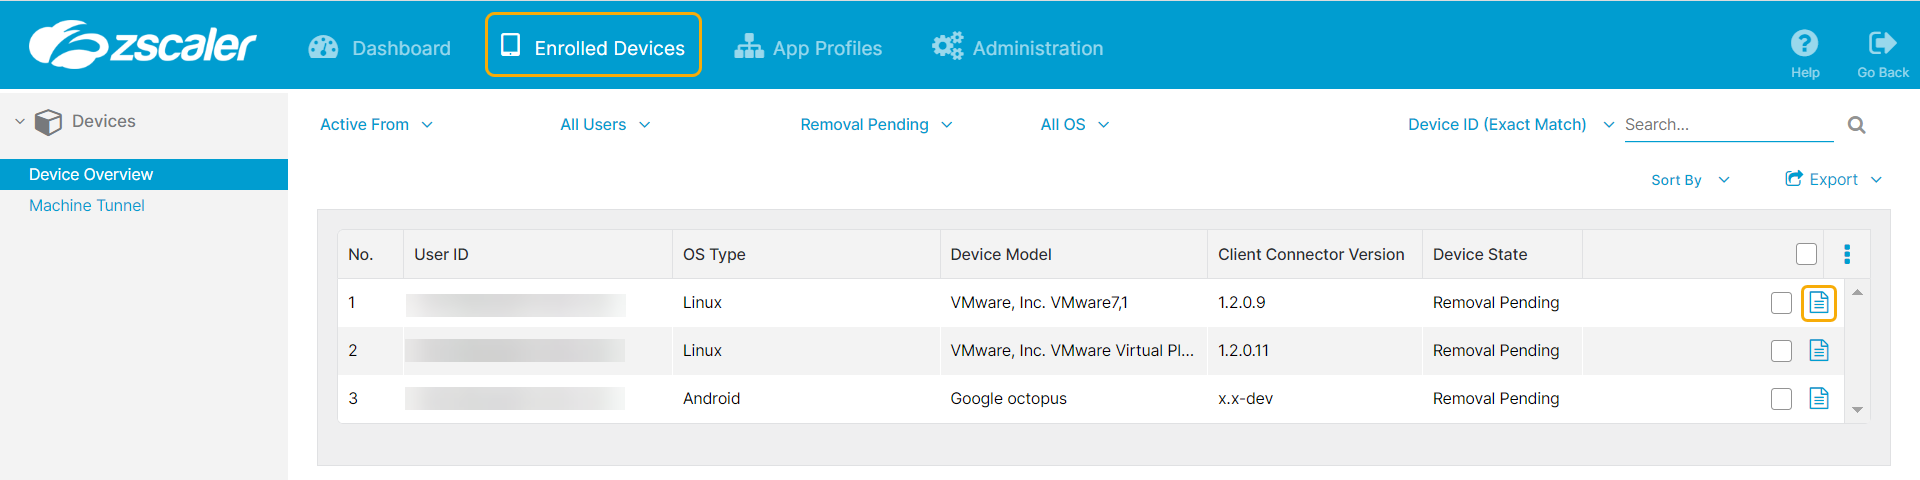Open the Administration tab

1017,48
